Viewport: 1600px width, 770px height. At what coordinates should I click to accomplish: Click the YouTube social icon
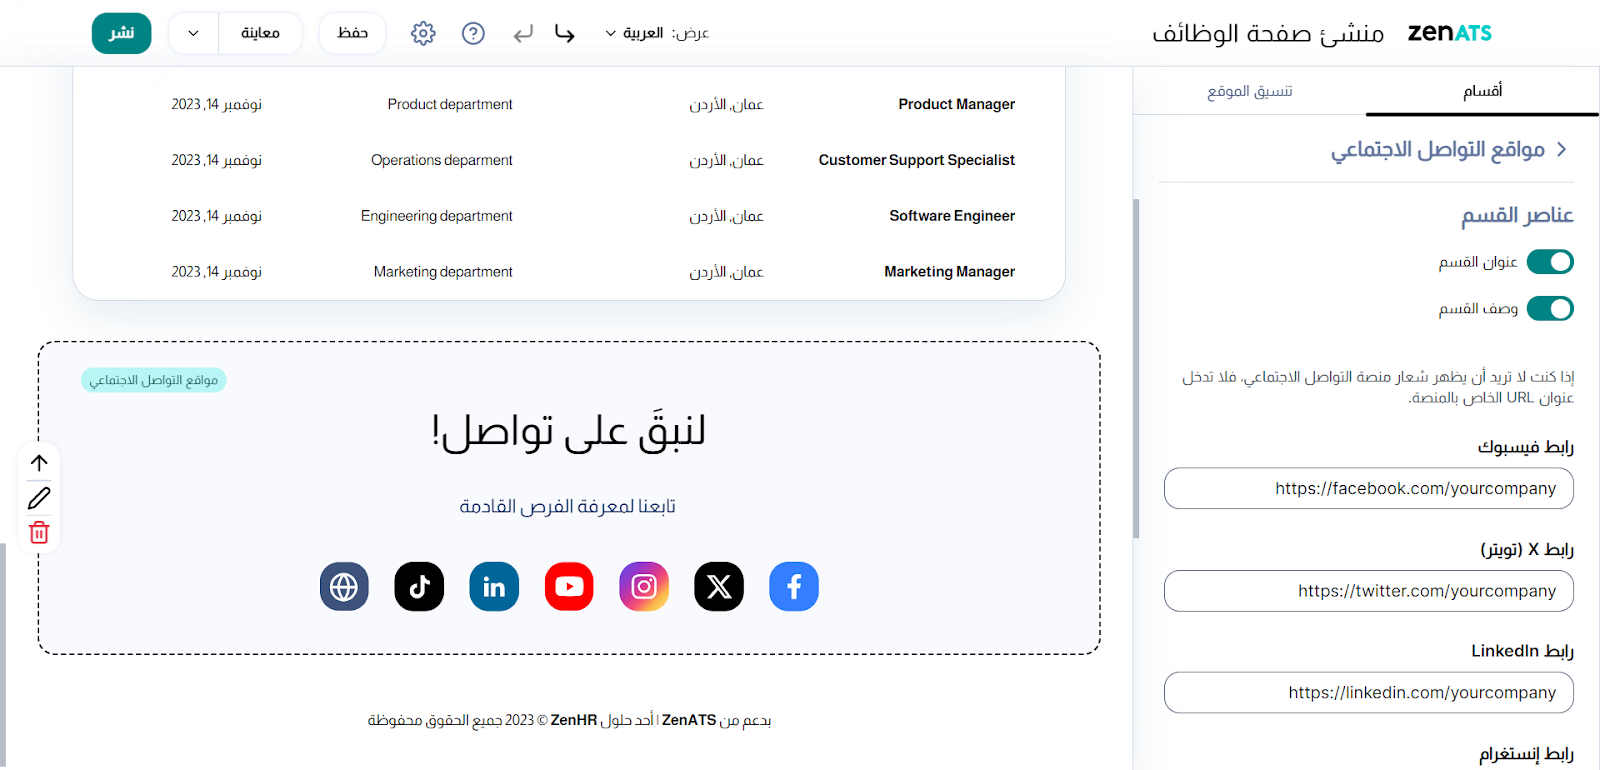coord(569,586)
